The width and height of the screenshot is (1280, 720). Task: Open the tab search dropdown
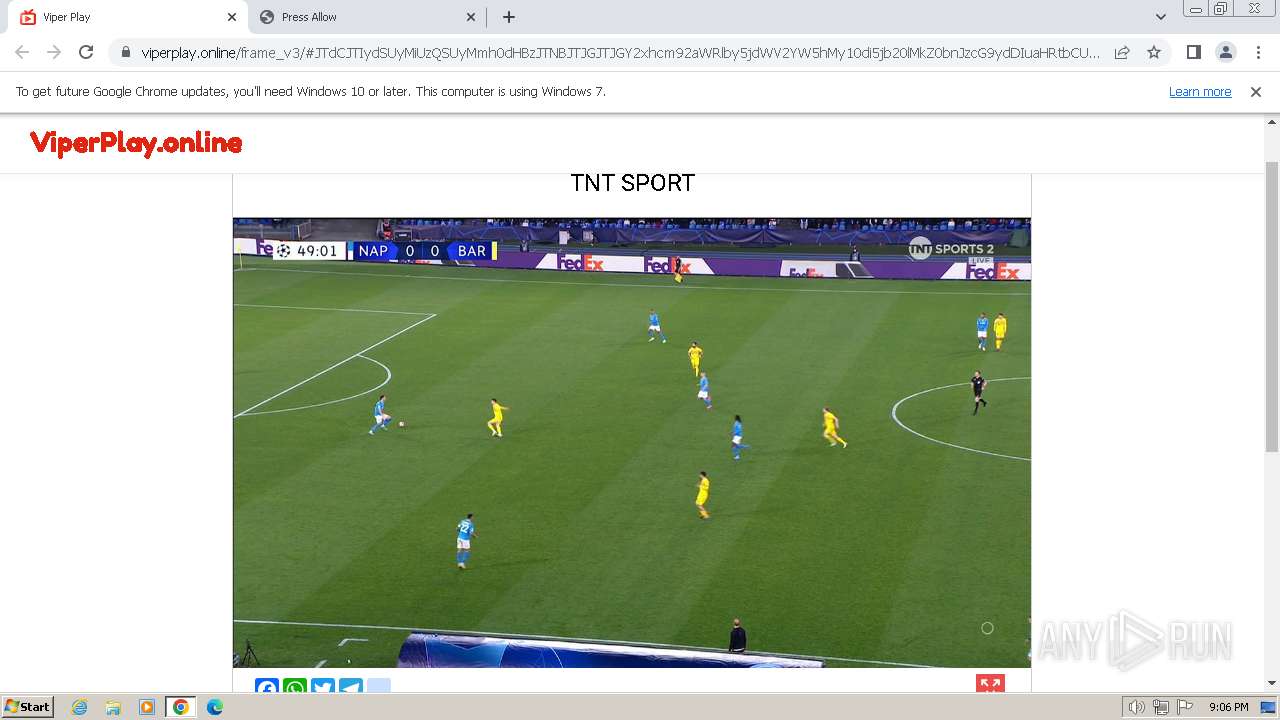point(1160,17)
